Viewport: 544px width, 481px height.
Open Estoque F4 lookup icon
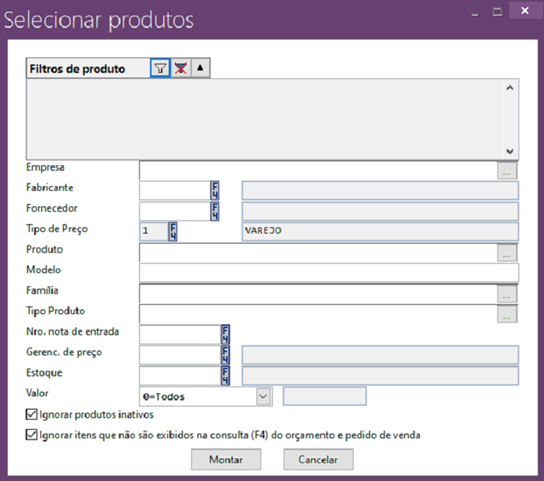pyautogui.click(x=225, y=375)
